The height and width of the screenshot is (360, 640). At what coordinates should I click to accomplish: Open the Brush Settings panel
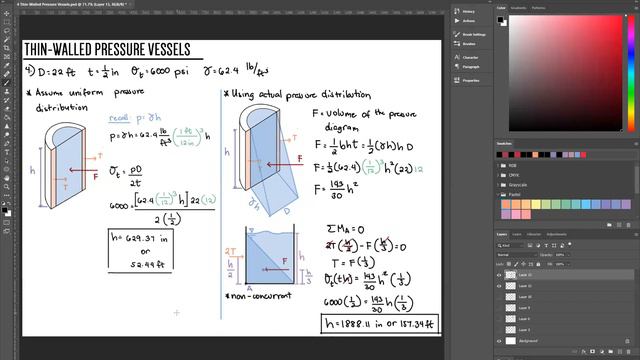tap(470, 34)
